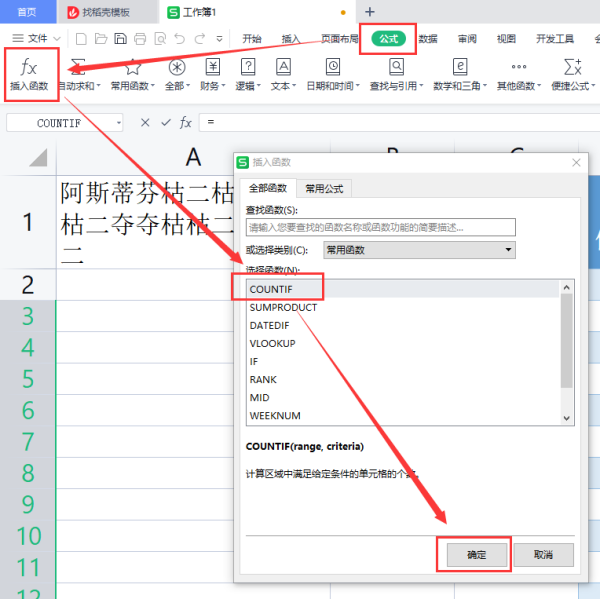
Task: Select VLOOKUP in the function list
Action: 403,343
